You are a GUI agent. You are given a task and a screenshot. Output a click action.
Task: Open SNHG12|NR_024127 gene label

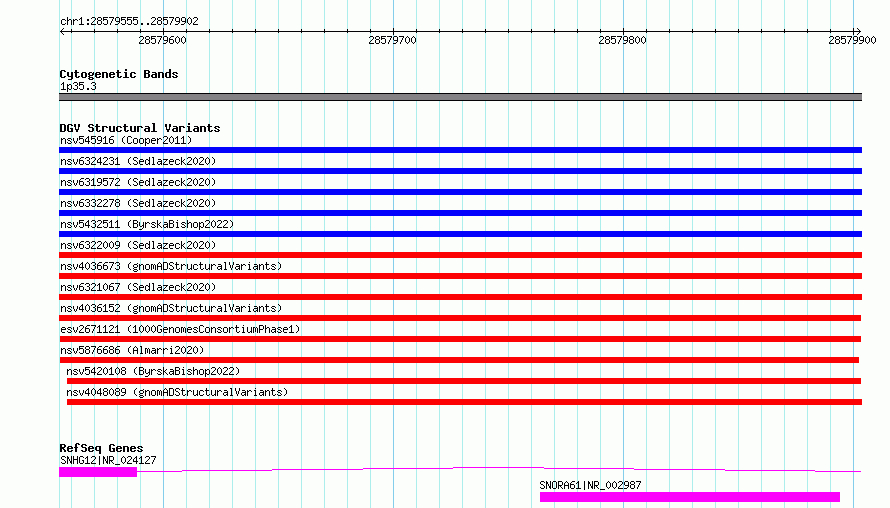(108, 460)
